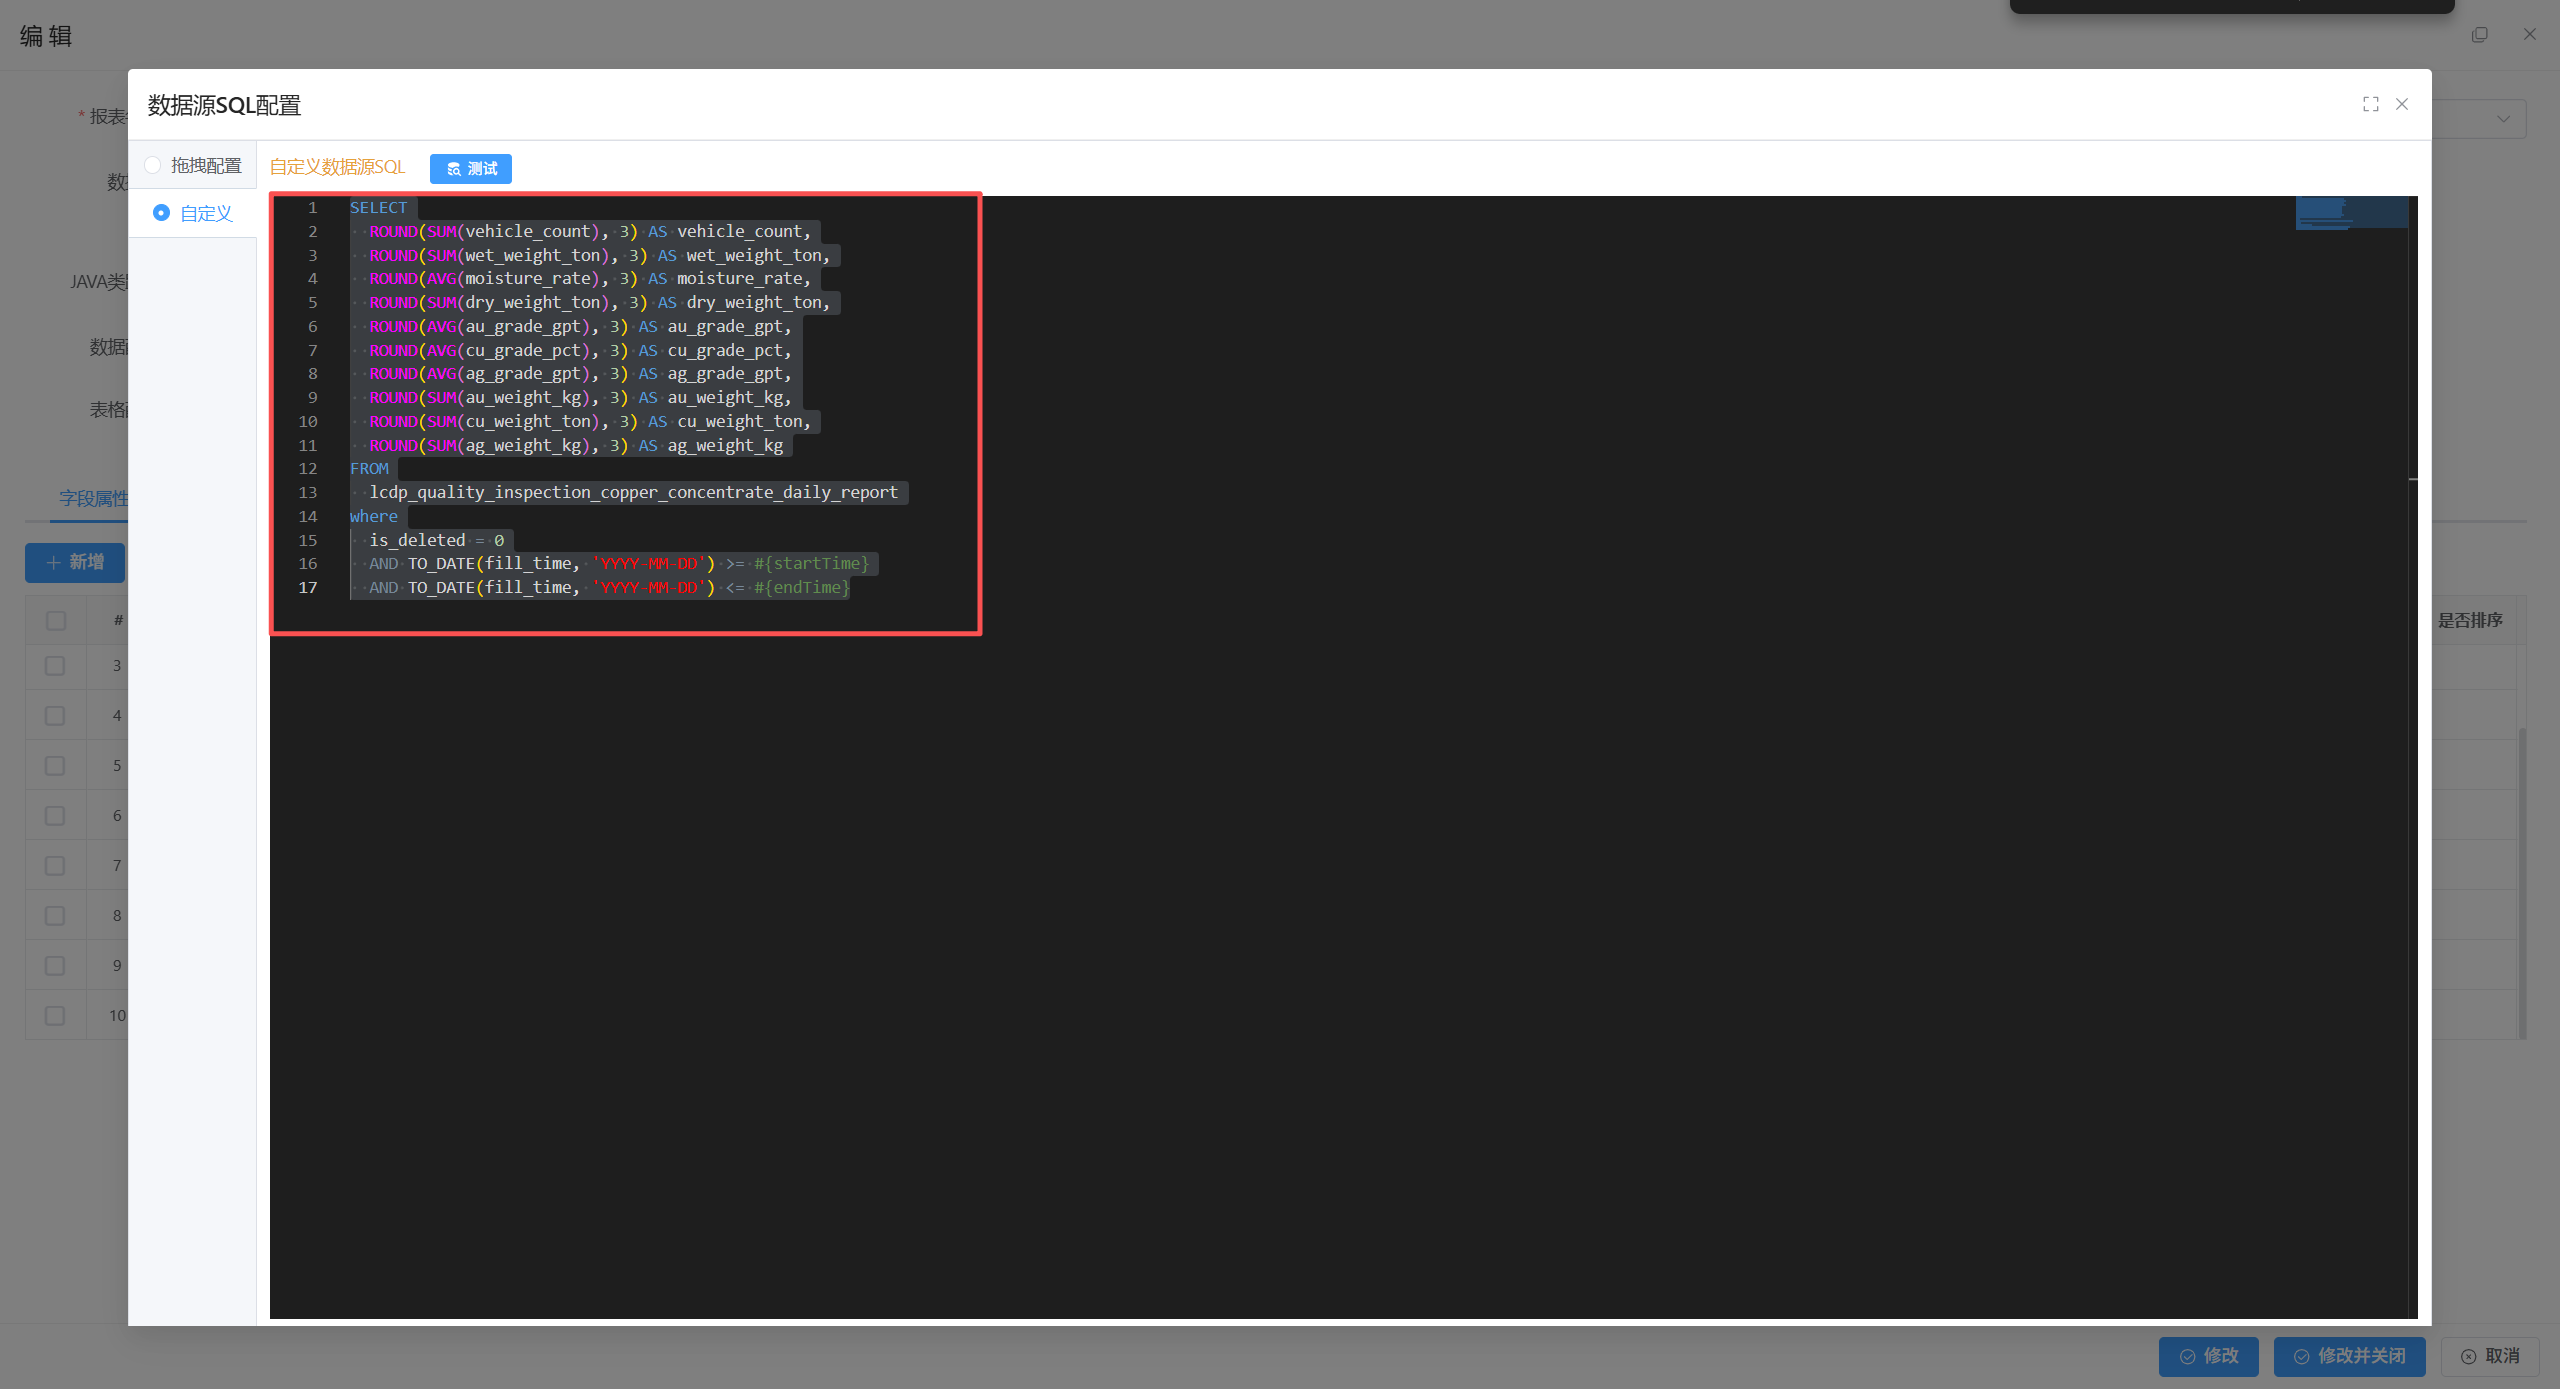Click the 修改 button at bottom
The height and width of the screenshot is (1389, 2560).
[2208, 1356]
